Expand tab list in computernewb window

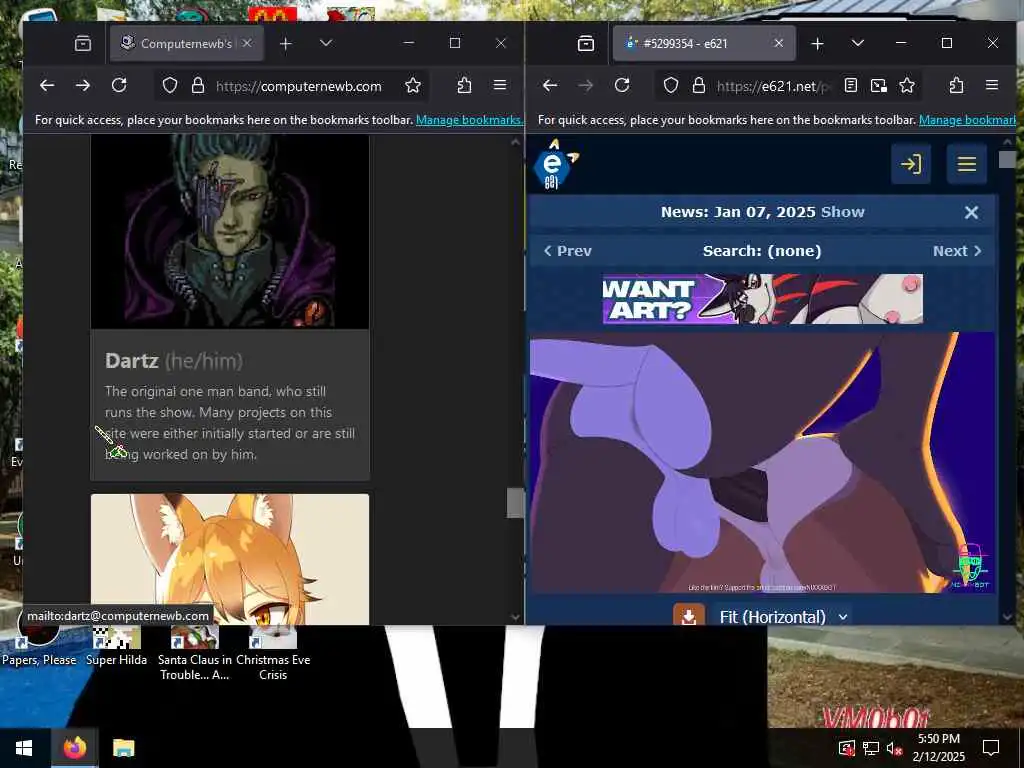coord(326,43)
